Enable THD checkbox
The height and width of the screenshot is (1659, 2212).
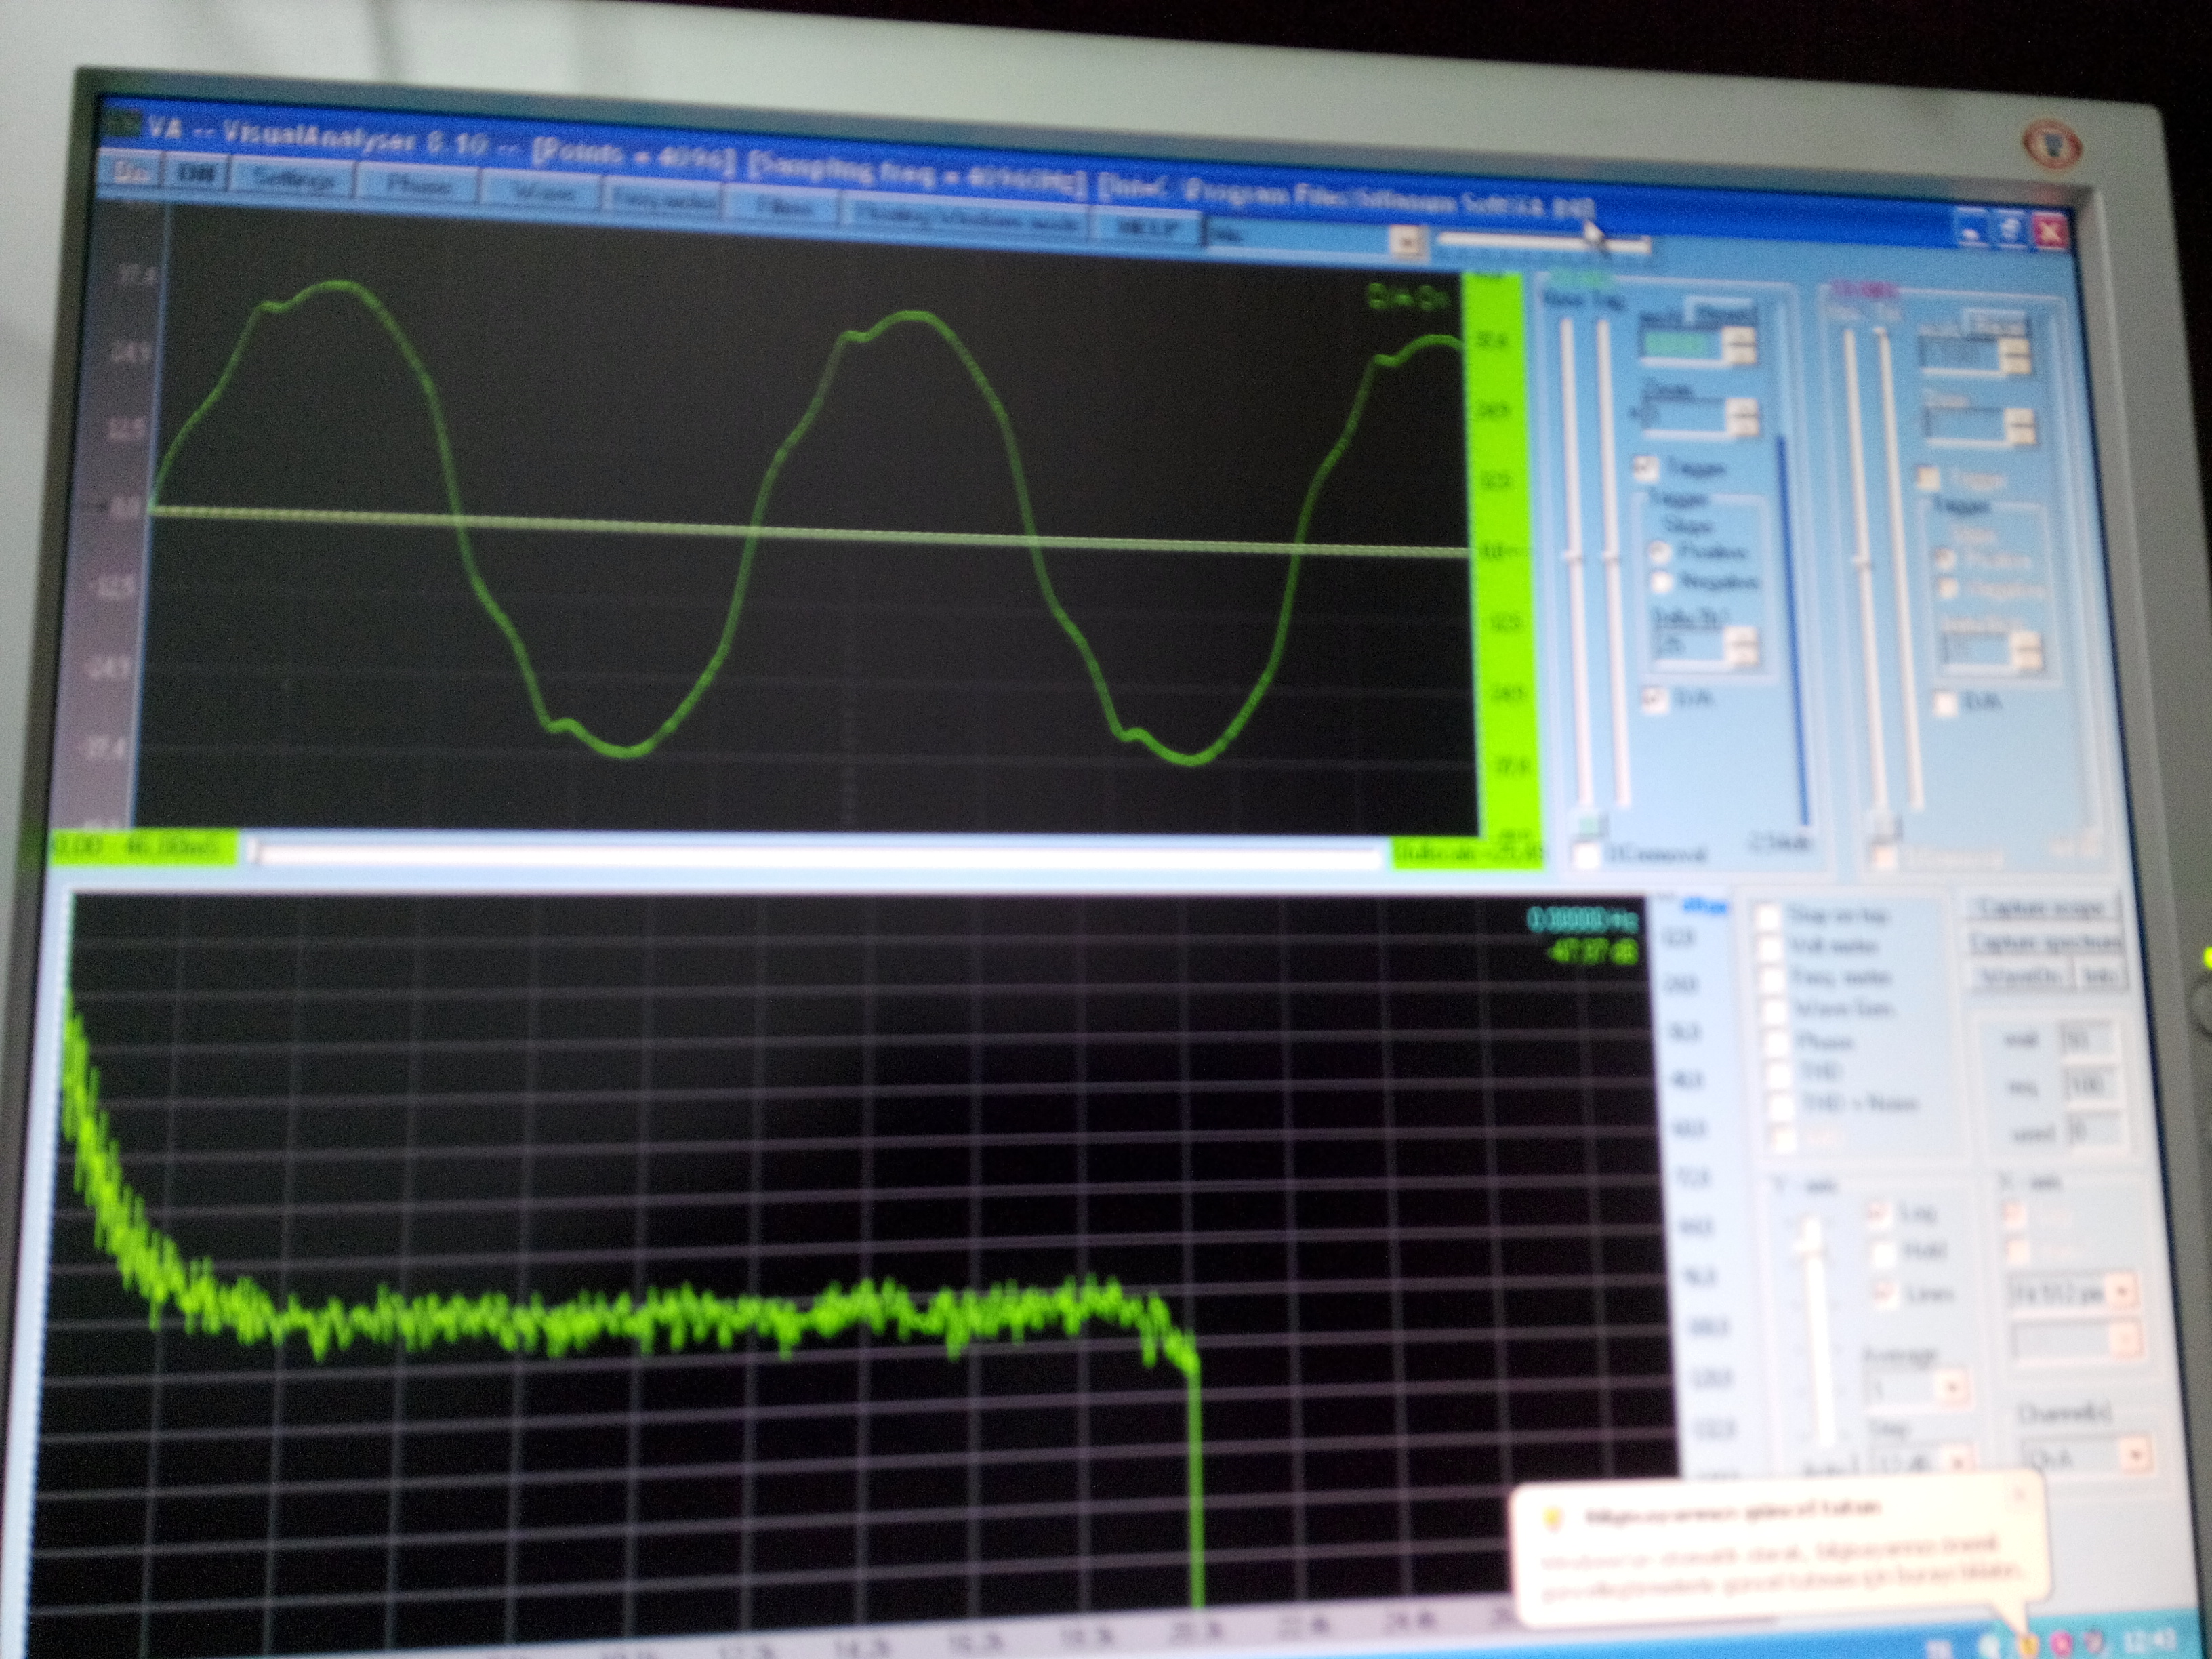[x=1780, y=1074]
